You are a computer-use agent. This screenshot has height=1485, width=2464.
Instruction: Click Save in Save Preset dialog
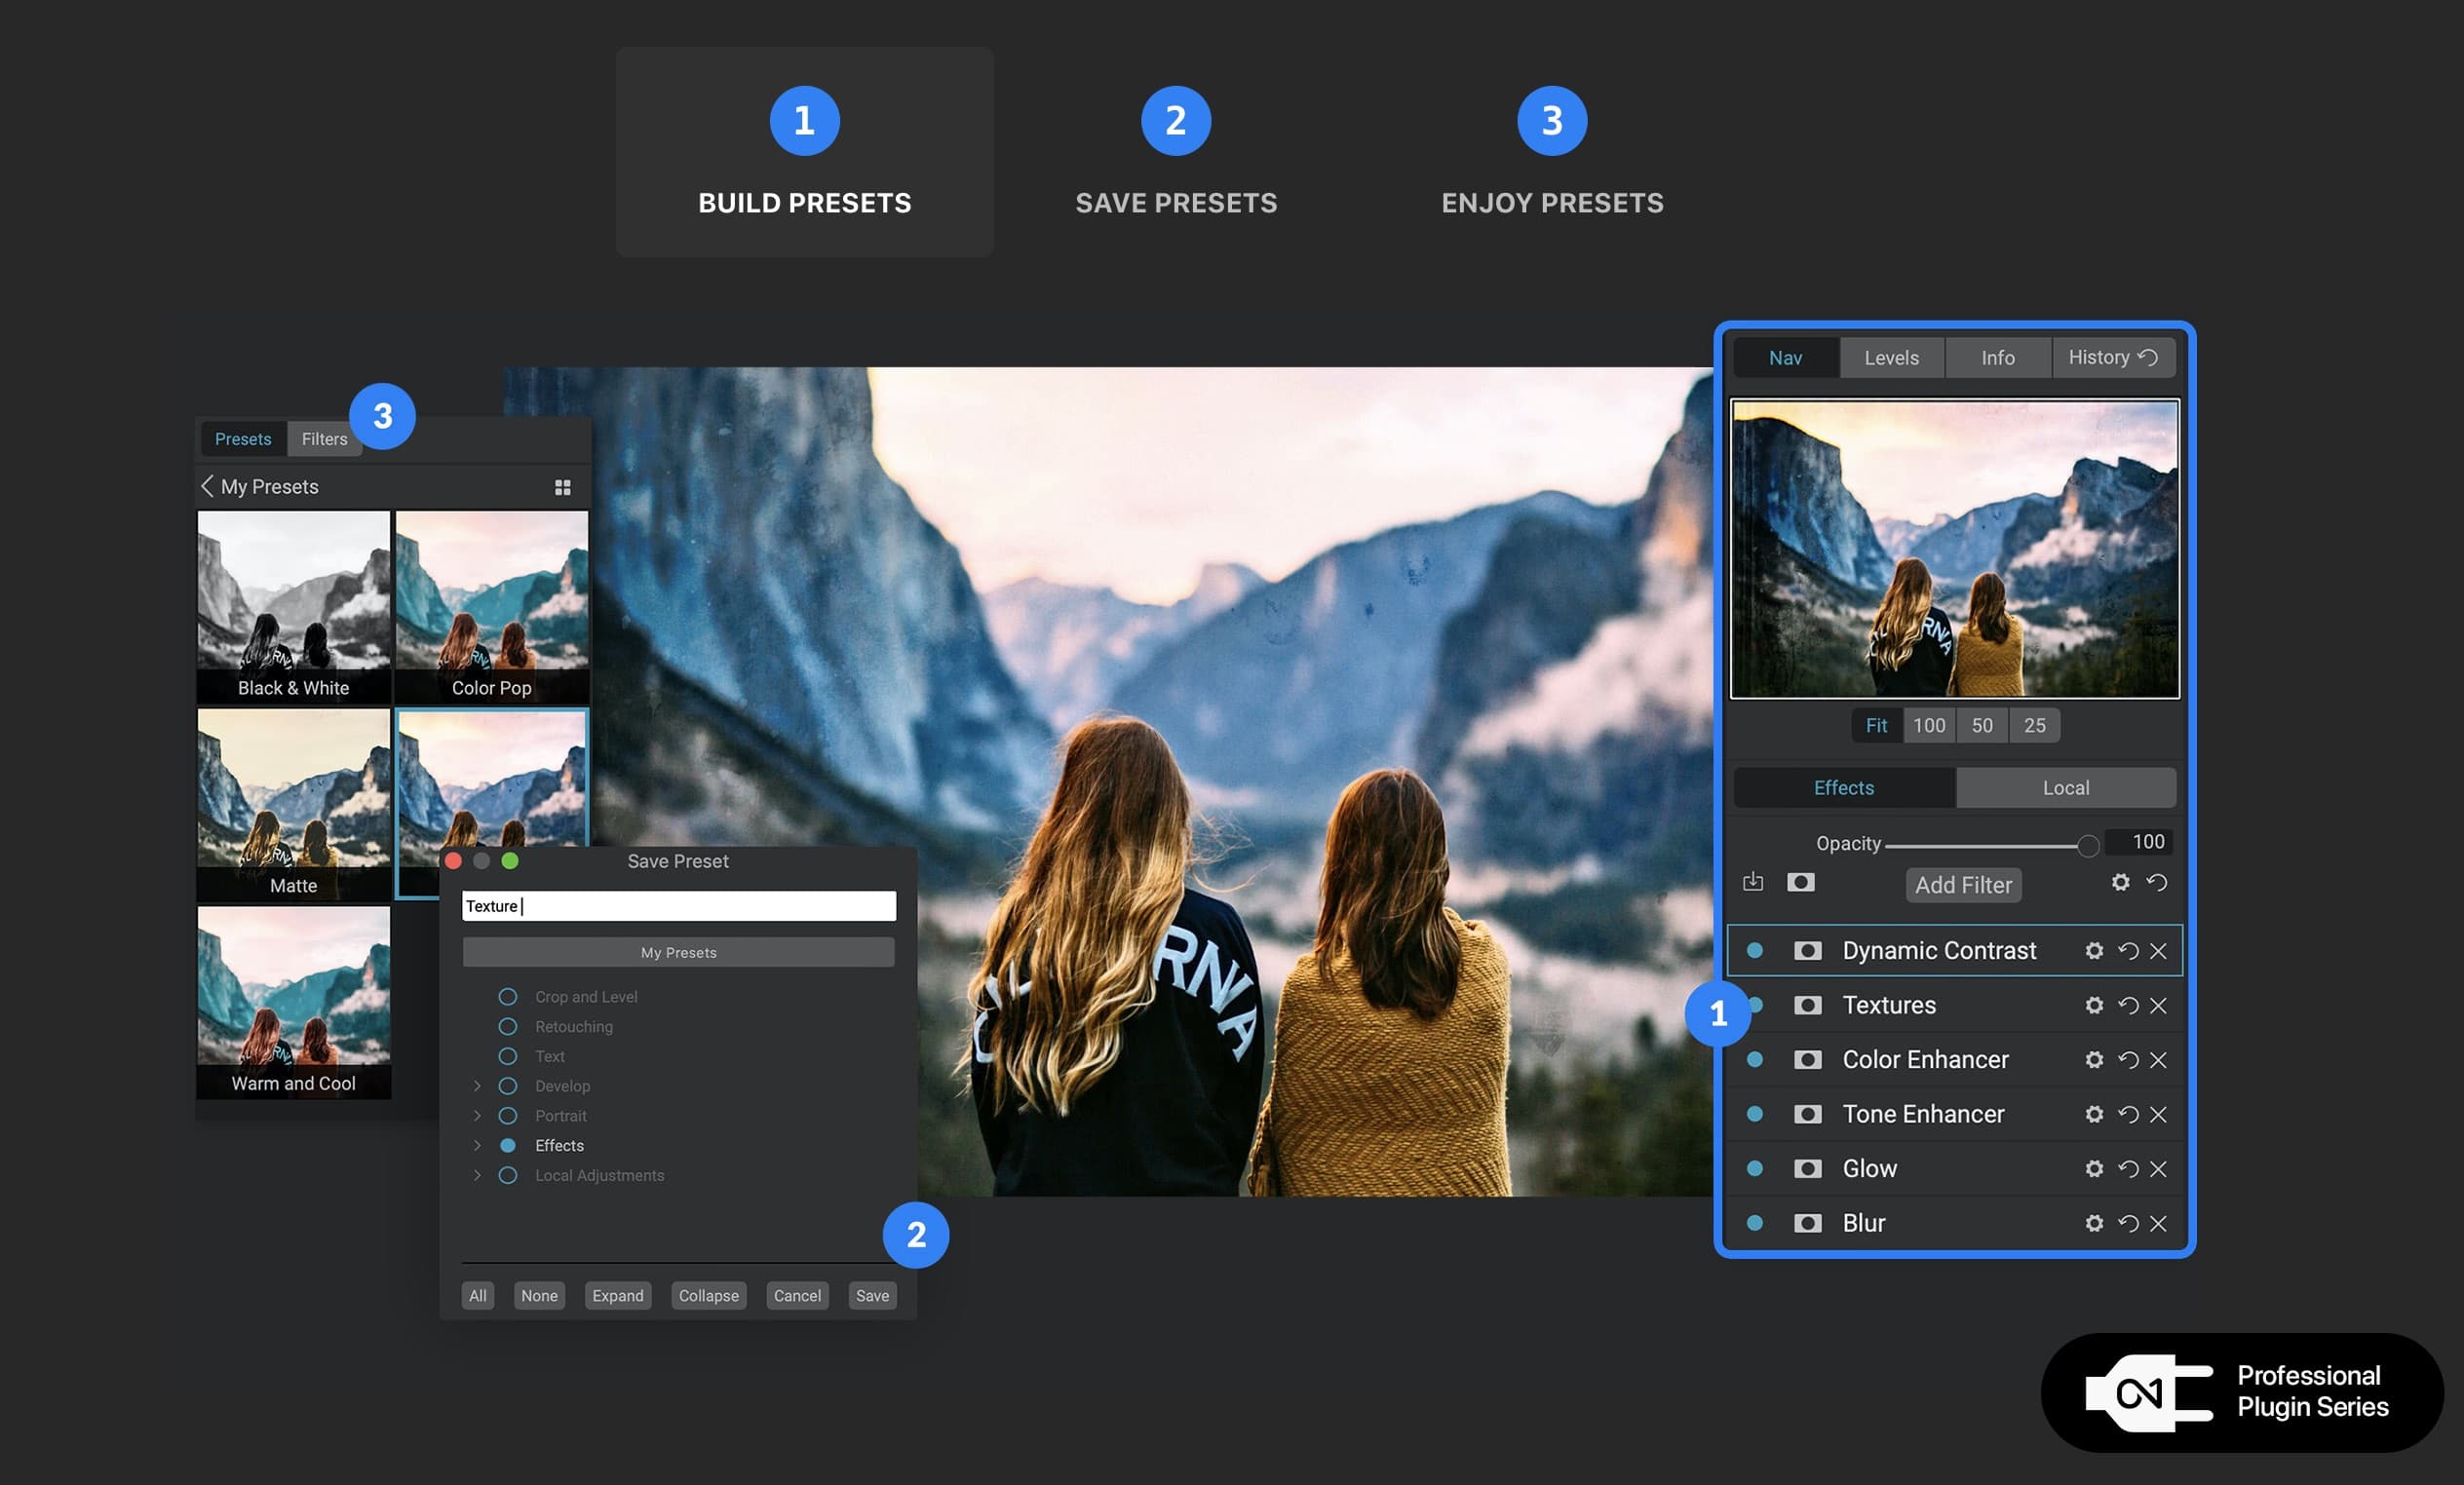point(872,1295)
